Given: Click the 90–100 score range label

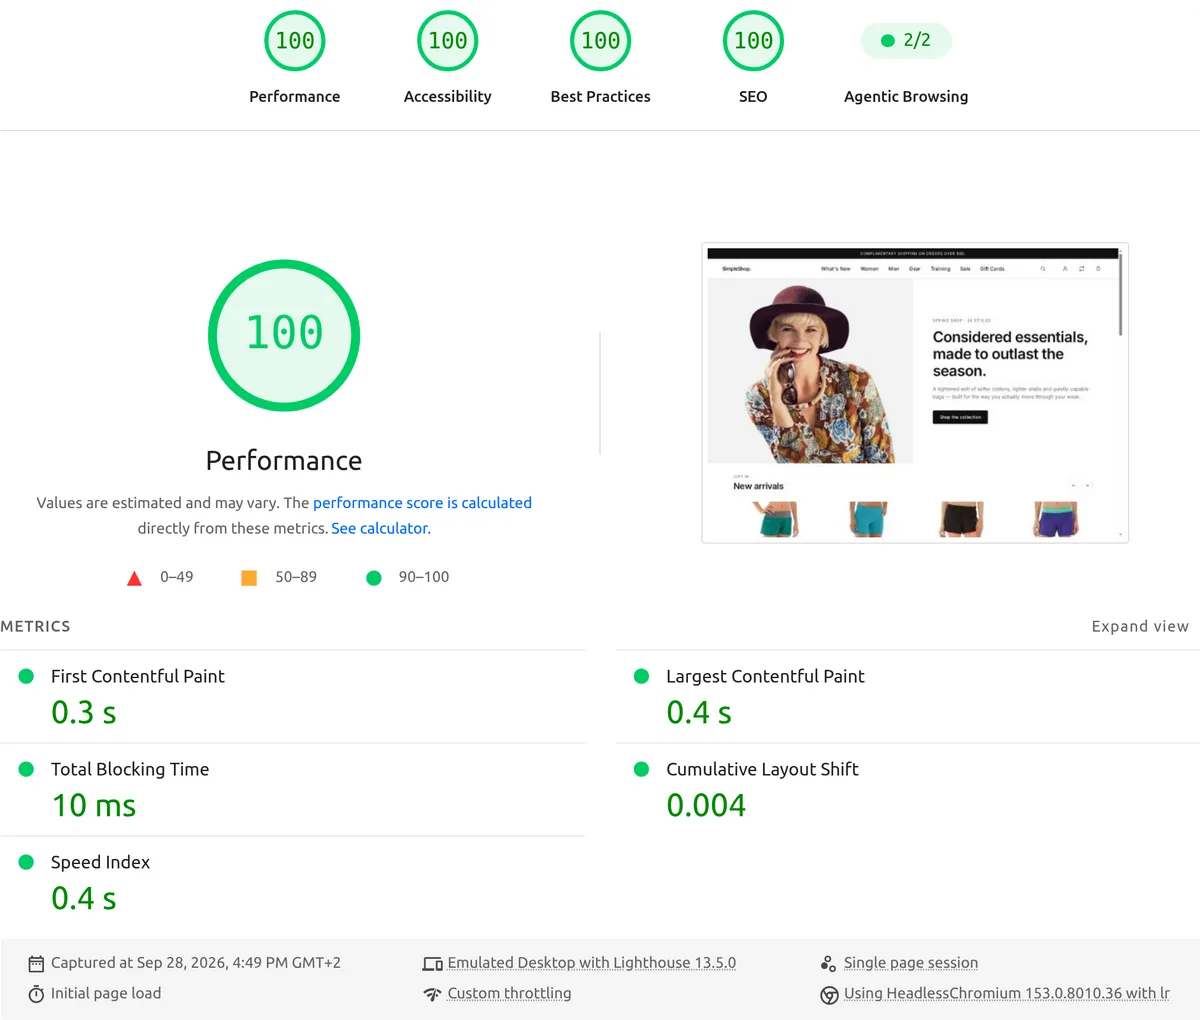Looking at the screenshot, I should tap(424, 577).
